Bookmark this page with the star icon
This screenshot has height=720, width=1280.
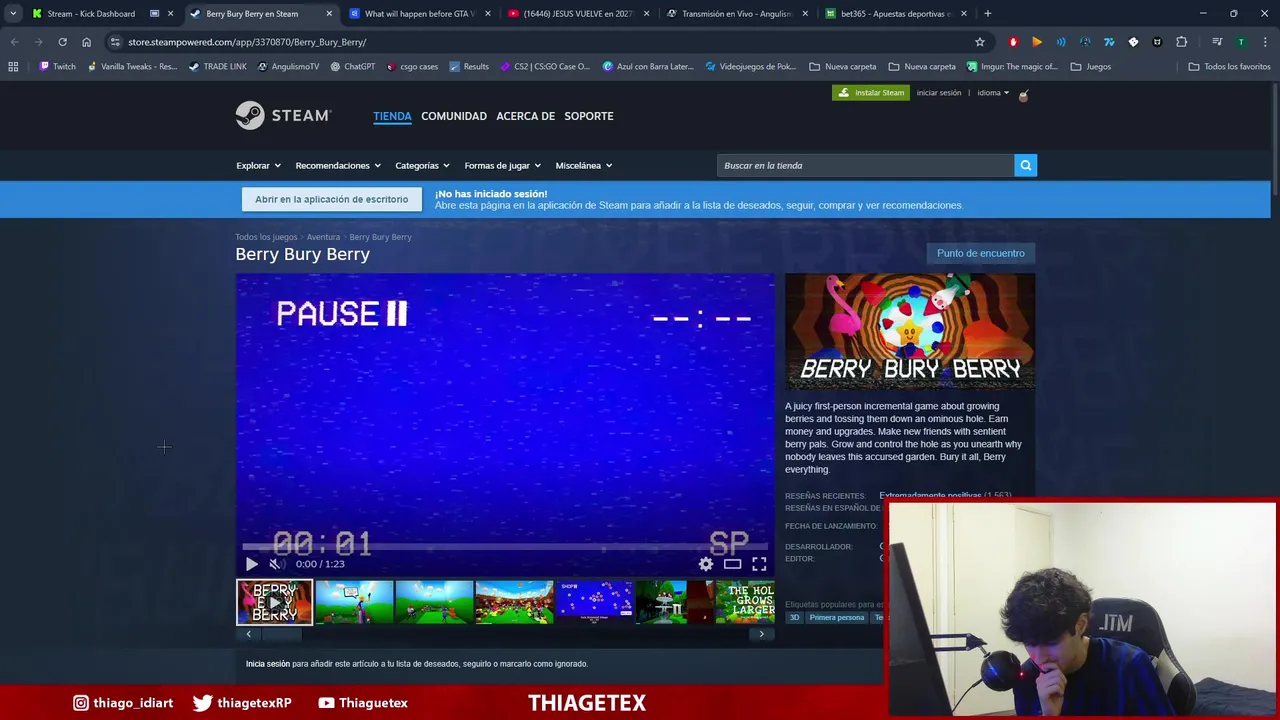coord(980,42)
